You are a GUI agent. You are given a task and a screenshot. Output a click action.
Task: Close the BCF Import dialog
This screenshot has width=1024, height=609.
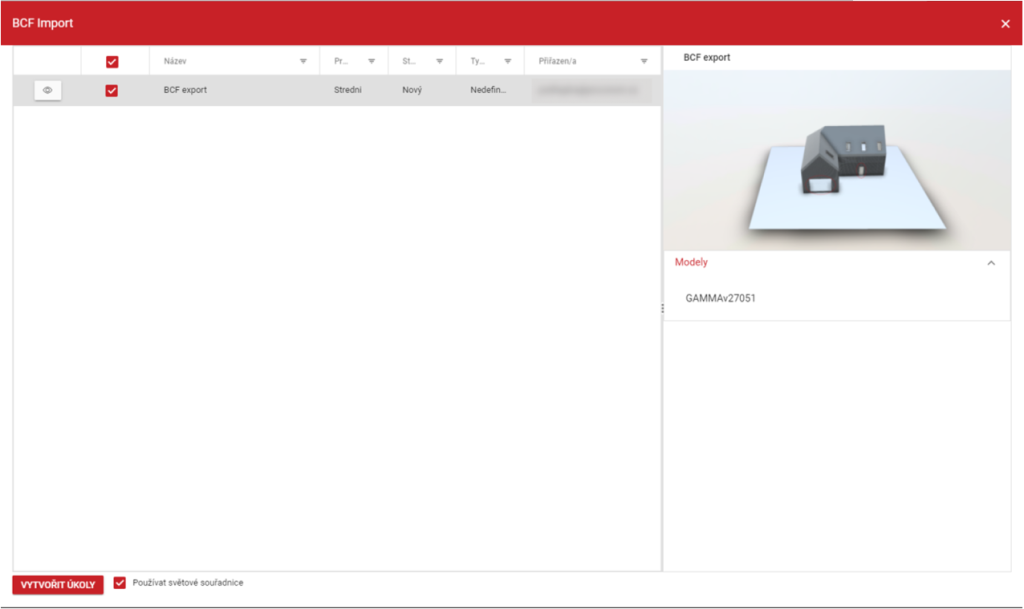pyautogui.click(x=1005, y=24)
